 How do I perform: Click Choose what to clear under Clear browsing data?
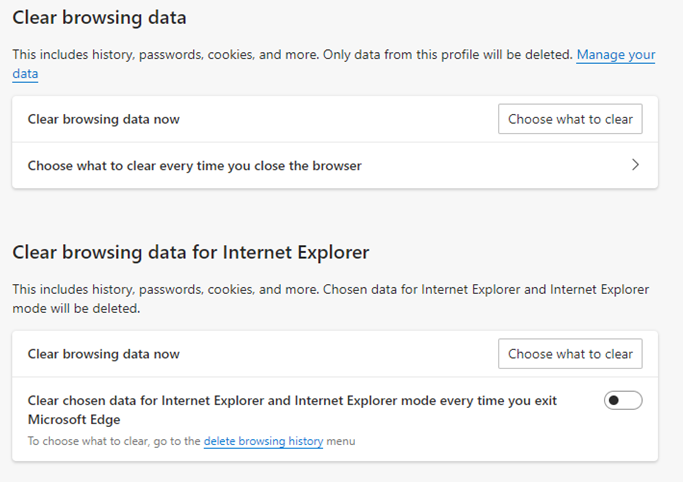(x=570, y=119)
